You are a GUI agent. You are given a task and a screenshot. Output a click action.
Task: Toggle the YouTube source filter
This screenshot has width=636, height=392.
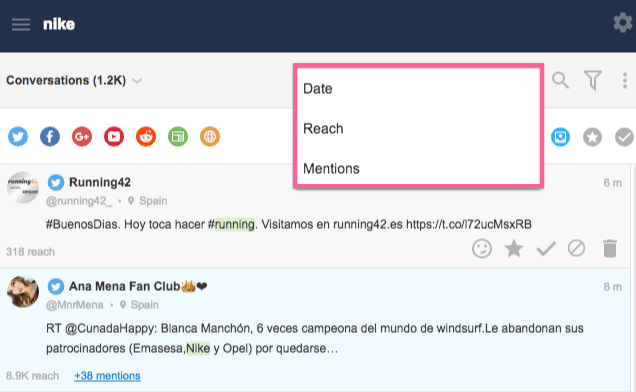click(114, 136)
